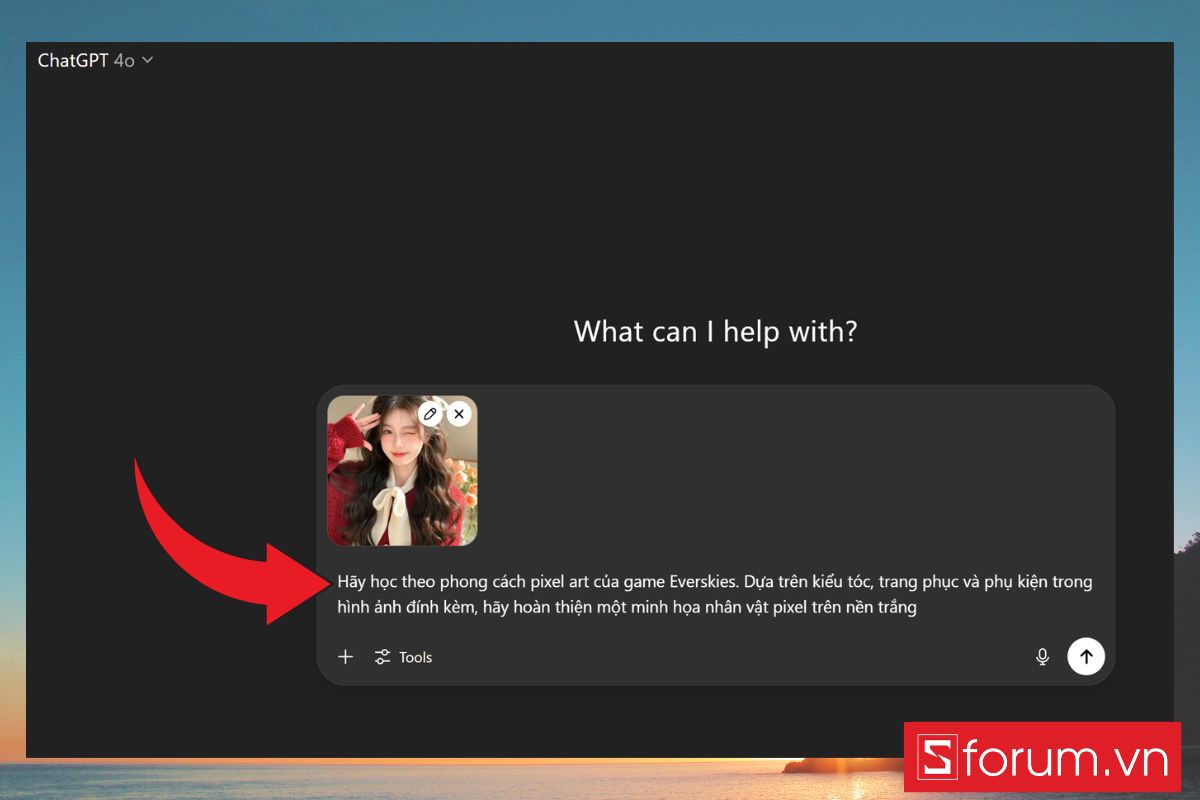Send the message with up-arrow button

[1086, 657]
